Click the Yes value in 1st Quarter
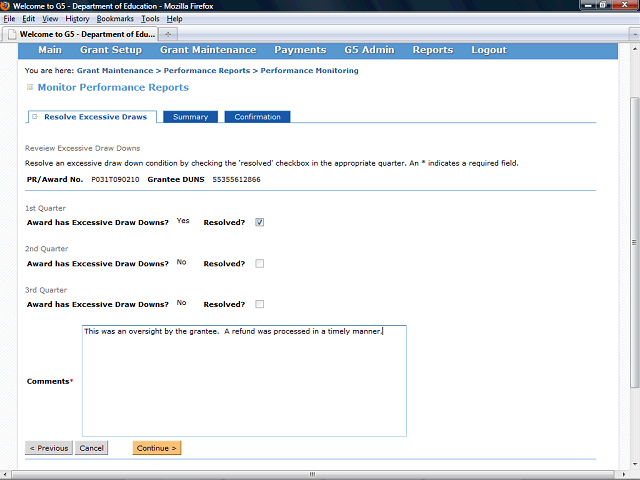Screen dimensions: 640x480 [183, 220]
